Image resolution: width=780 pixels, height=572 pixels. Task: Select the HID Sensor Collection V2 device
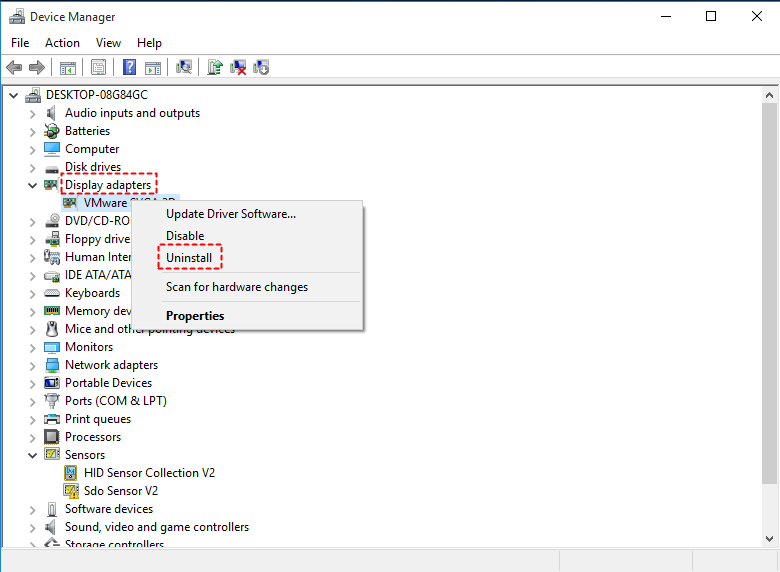(149, 473)
